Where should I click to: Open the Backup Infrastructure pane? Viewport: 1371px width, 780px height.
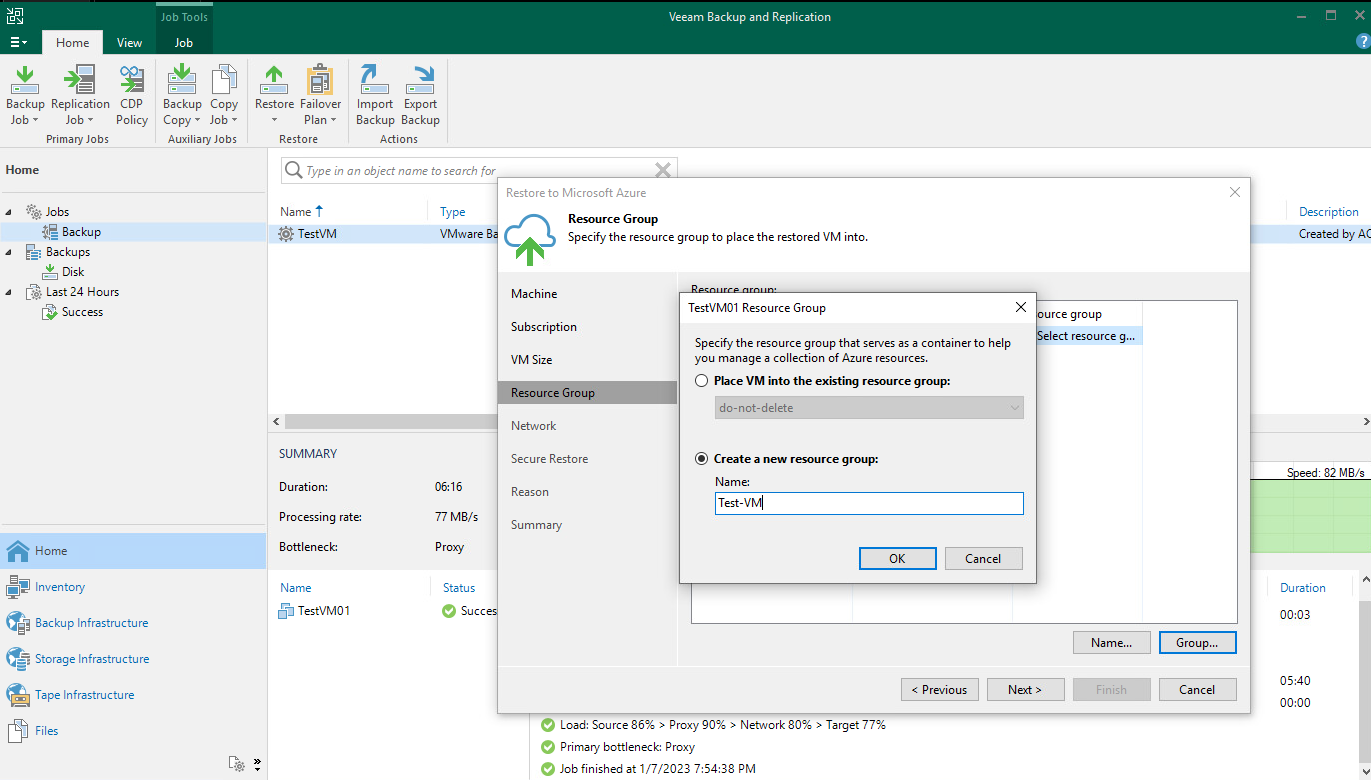pos(133,623)
